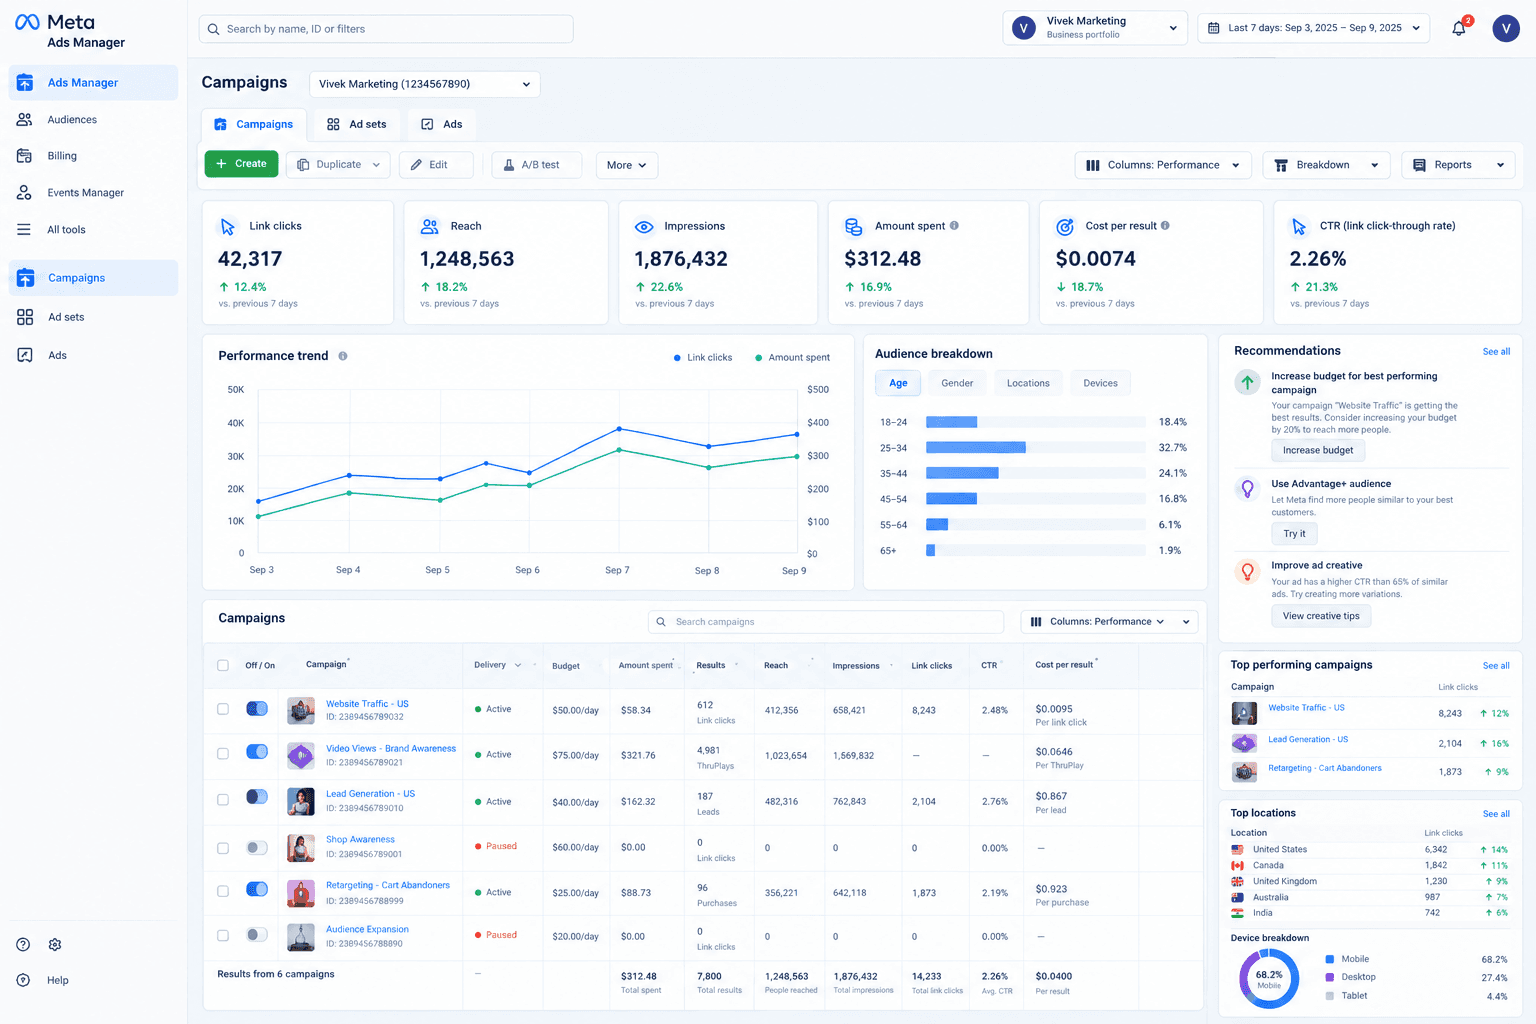Turn on the Shop Awareness campaign switch
This screenshot has height=1024, width=1536.
(257, 847)
